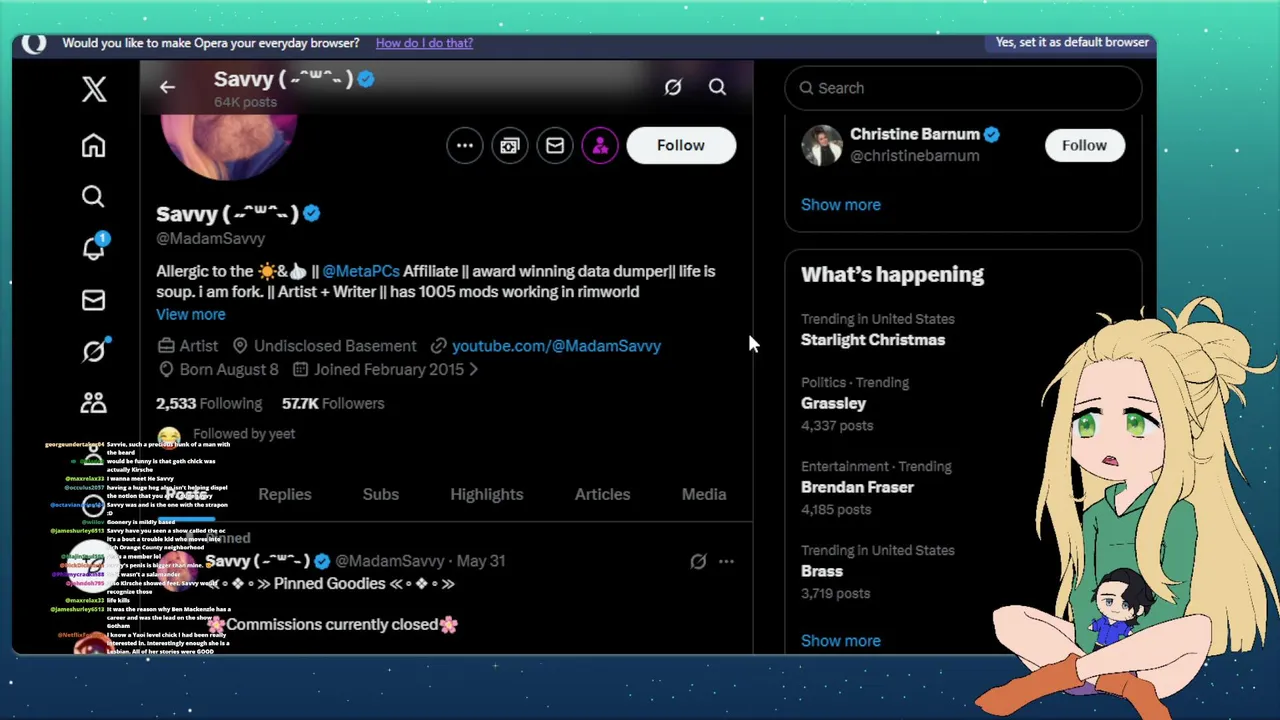Follow Christine Barnum
Image resolution: width=1280 pixels, height=720 pixels.
(1084, 146)
